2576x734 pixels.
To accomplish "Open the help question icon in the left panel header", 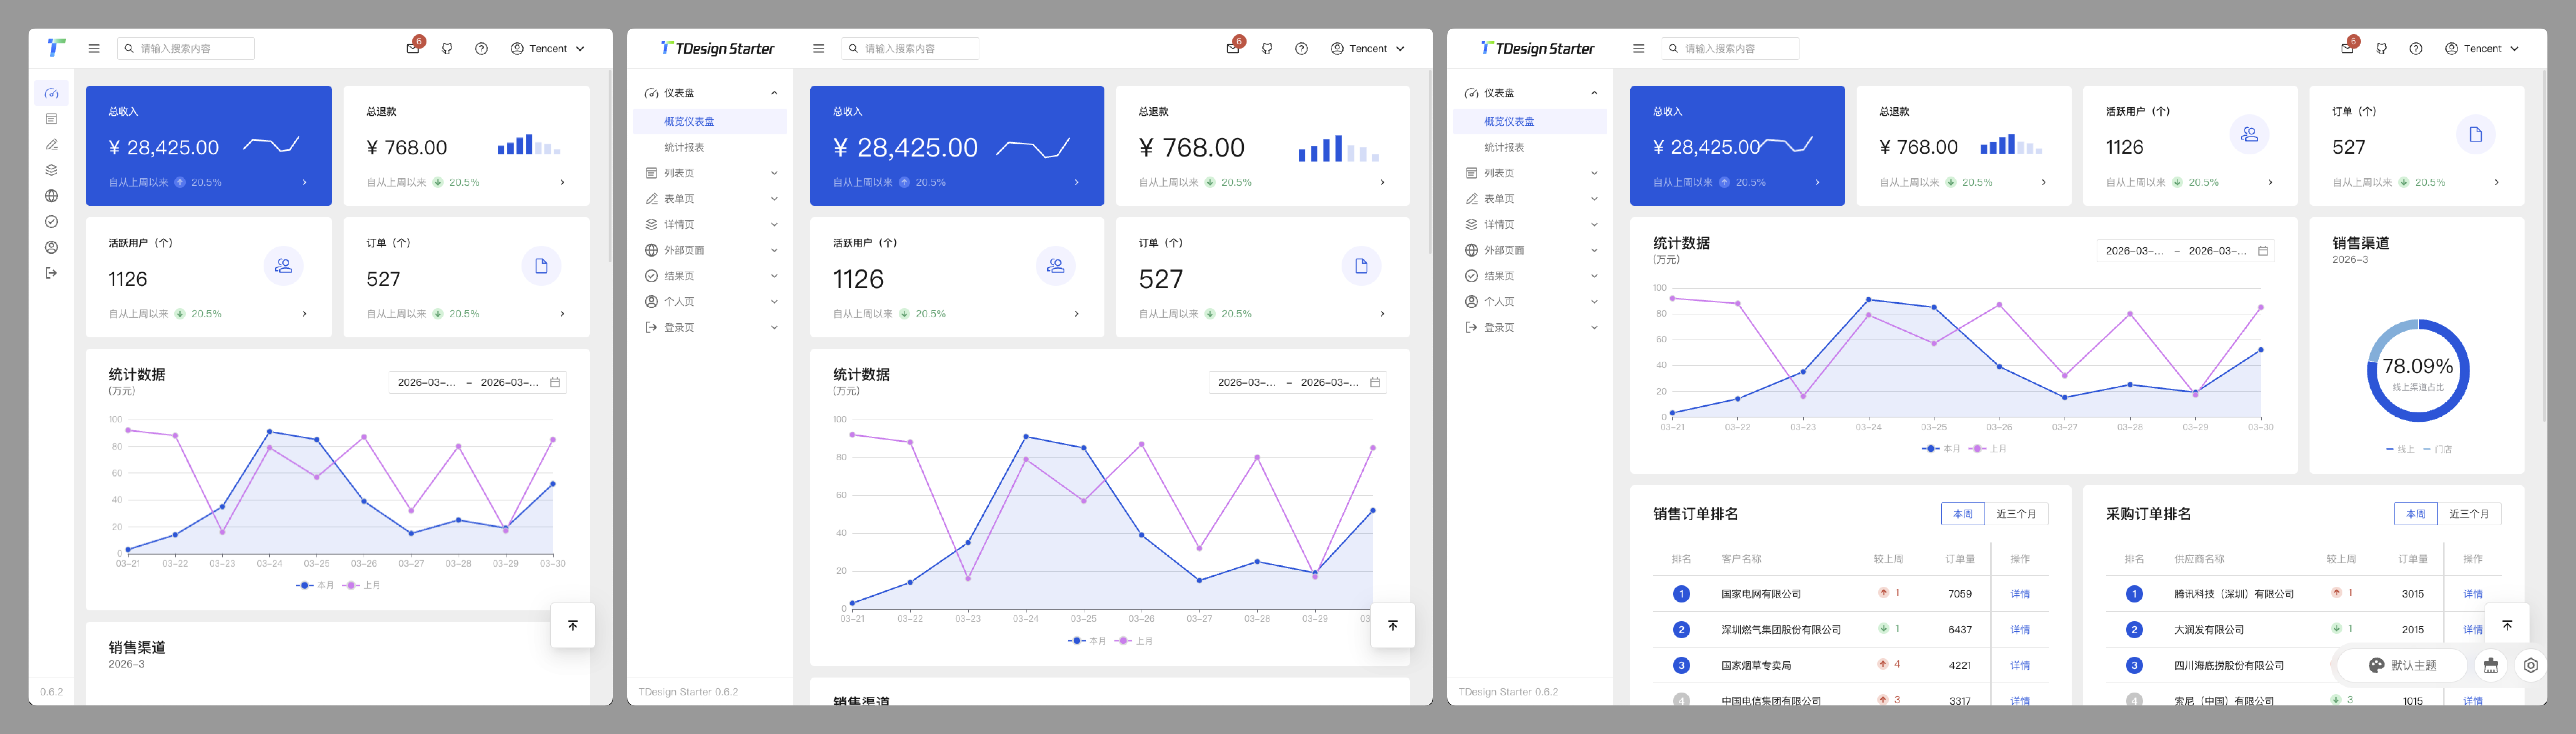I will [481, 48].
